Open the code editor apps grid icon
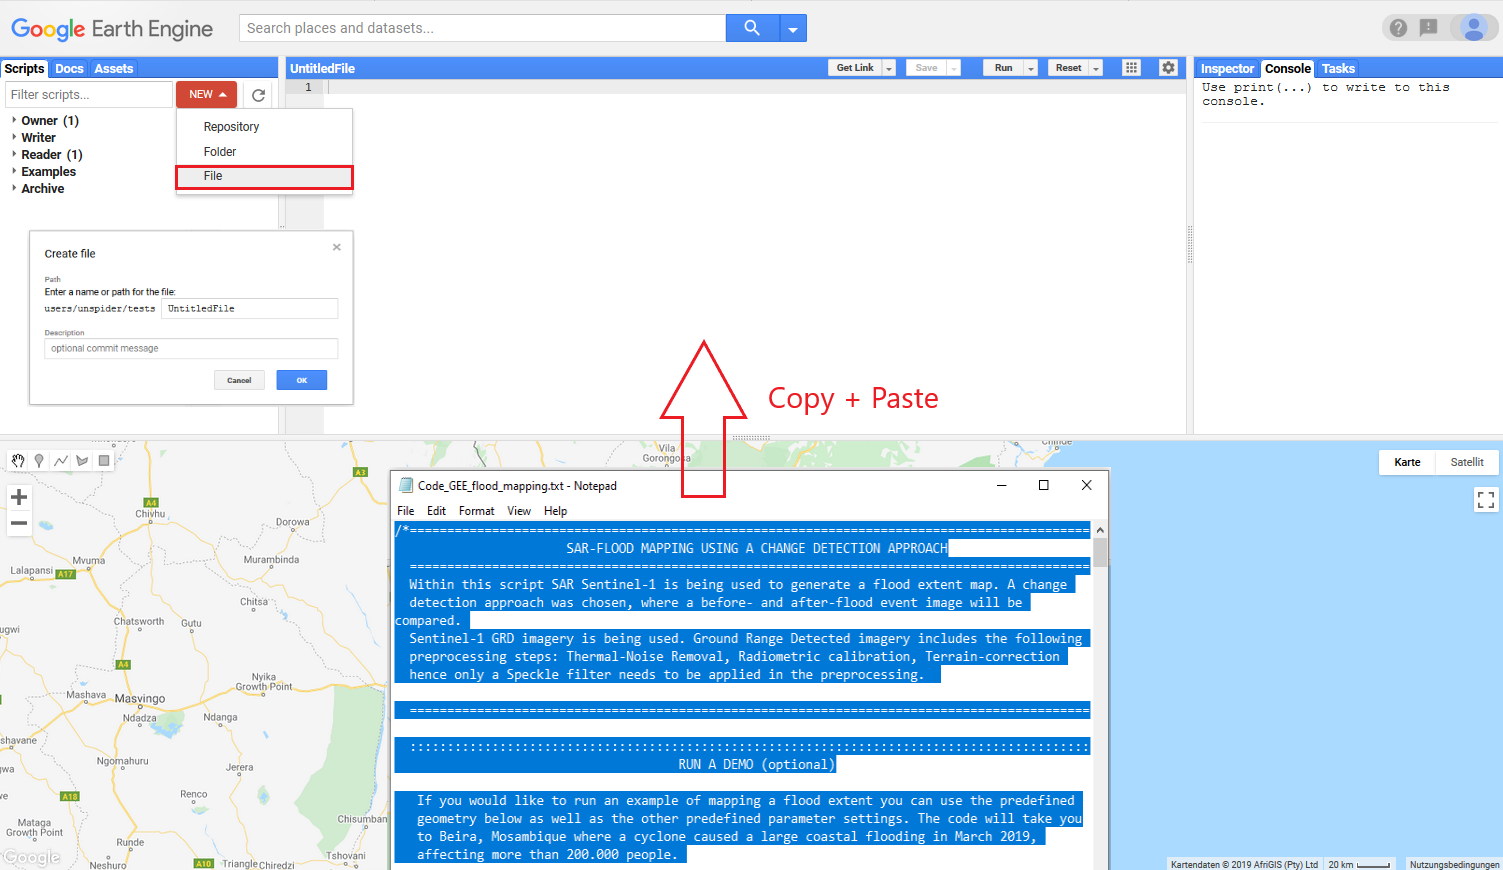Screen dimensions: 1503x870 click(x=1131, y=66)
